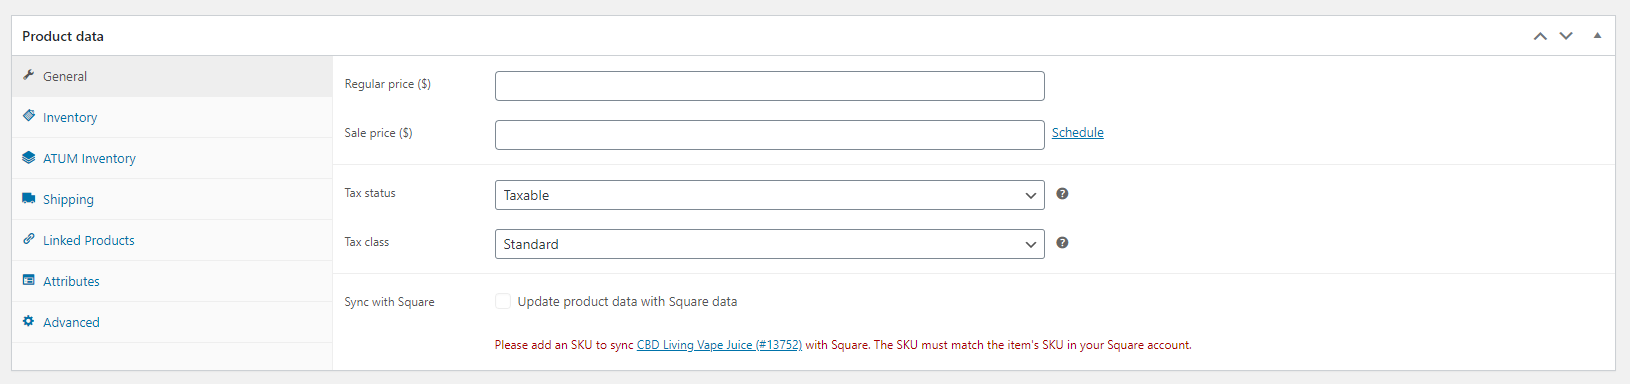Click the Inventory tag icon
This screenshot has width=1630, height=384.
coord(29,116)
